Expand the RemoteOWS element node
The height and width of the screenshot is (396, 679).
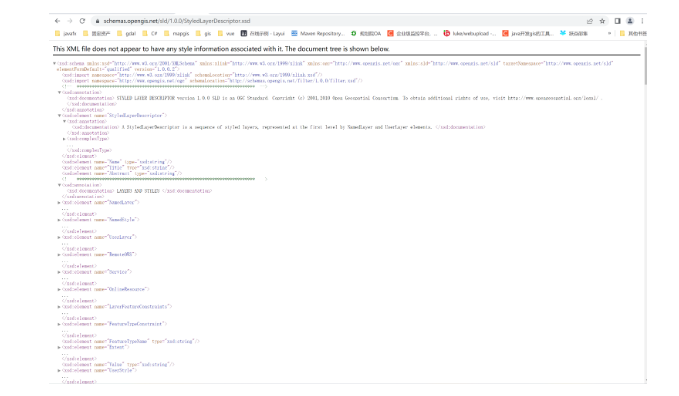point(59,255)
